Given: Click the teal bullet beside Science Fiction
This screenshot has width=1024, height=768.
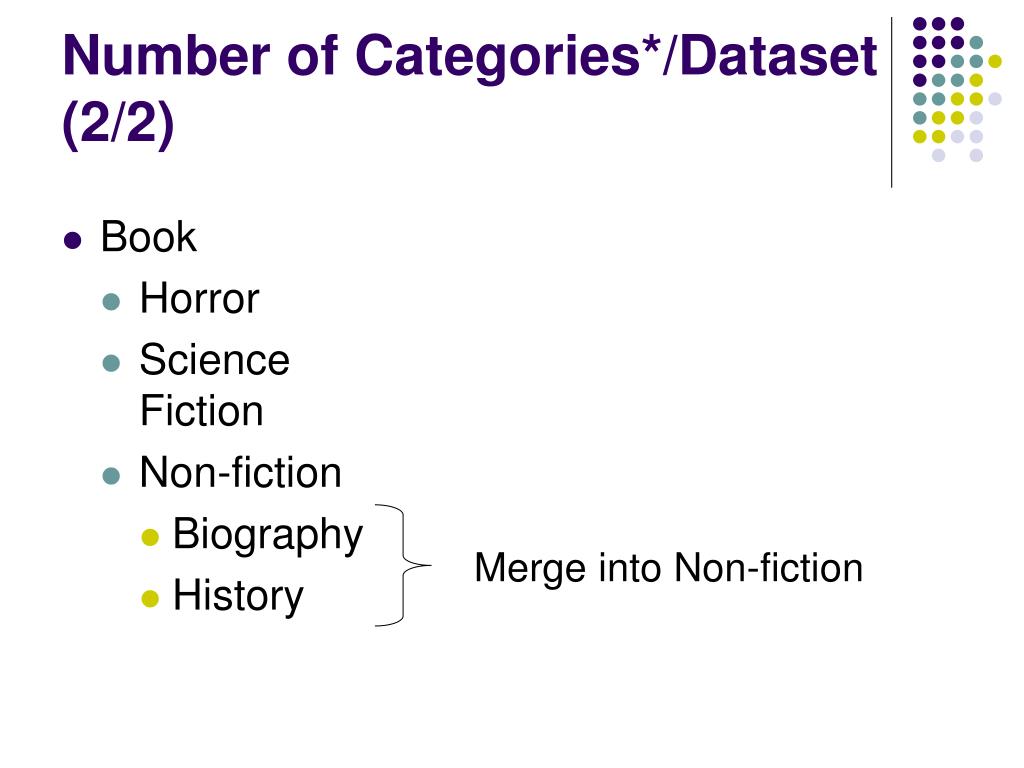Looking at the screenshot, I should pos(112,362).
